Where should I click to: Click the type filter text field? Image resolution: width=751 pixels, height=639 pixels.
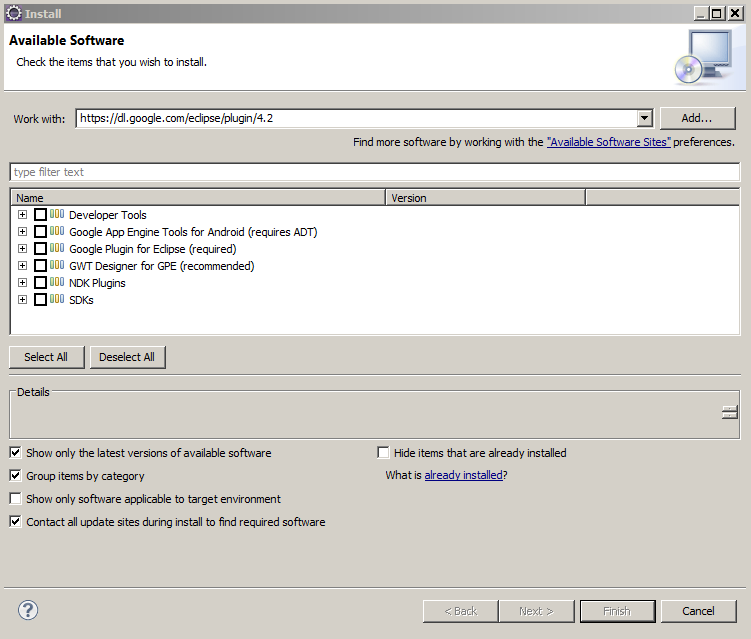click(x=375, y=172)
